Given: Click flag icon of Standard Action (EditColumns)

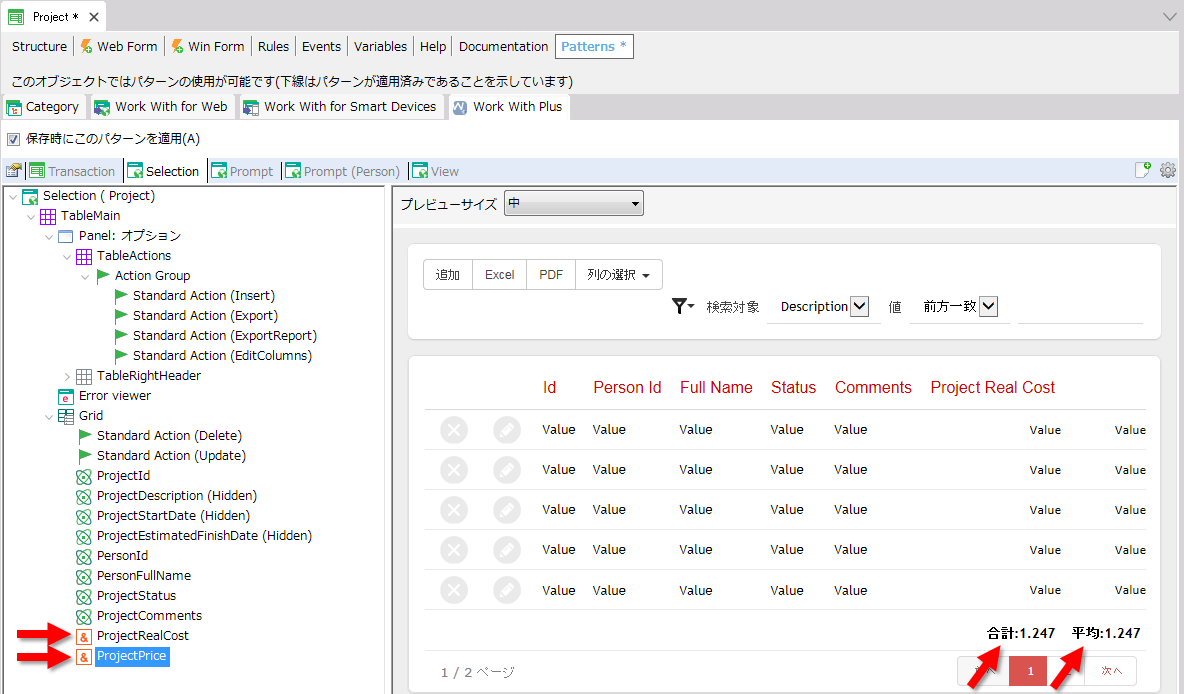Looking at the screenshot, I should (x=121, y=356).
